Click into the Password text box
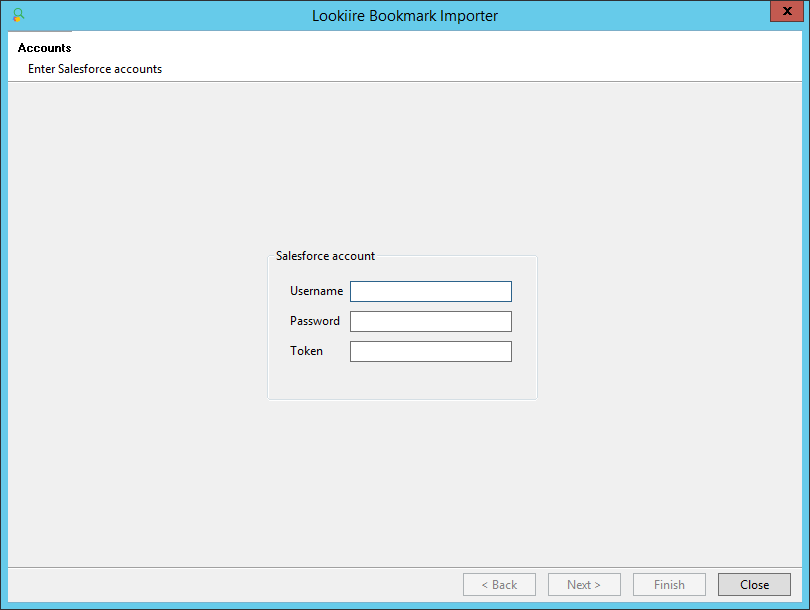This screenshot has height=610, width=810. 430,321
